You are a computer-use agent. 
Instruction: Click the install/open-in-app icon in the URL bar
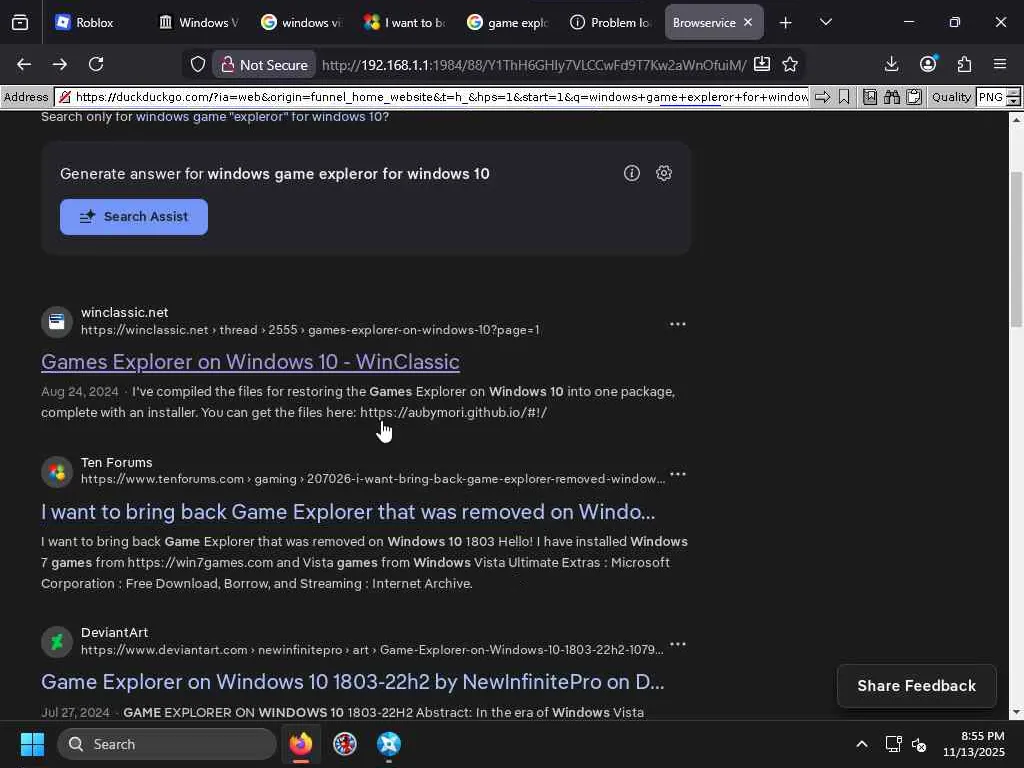(x=761, y=64)
